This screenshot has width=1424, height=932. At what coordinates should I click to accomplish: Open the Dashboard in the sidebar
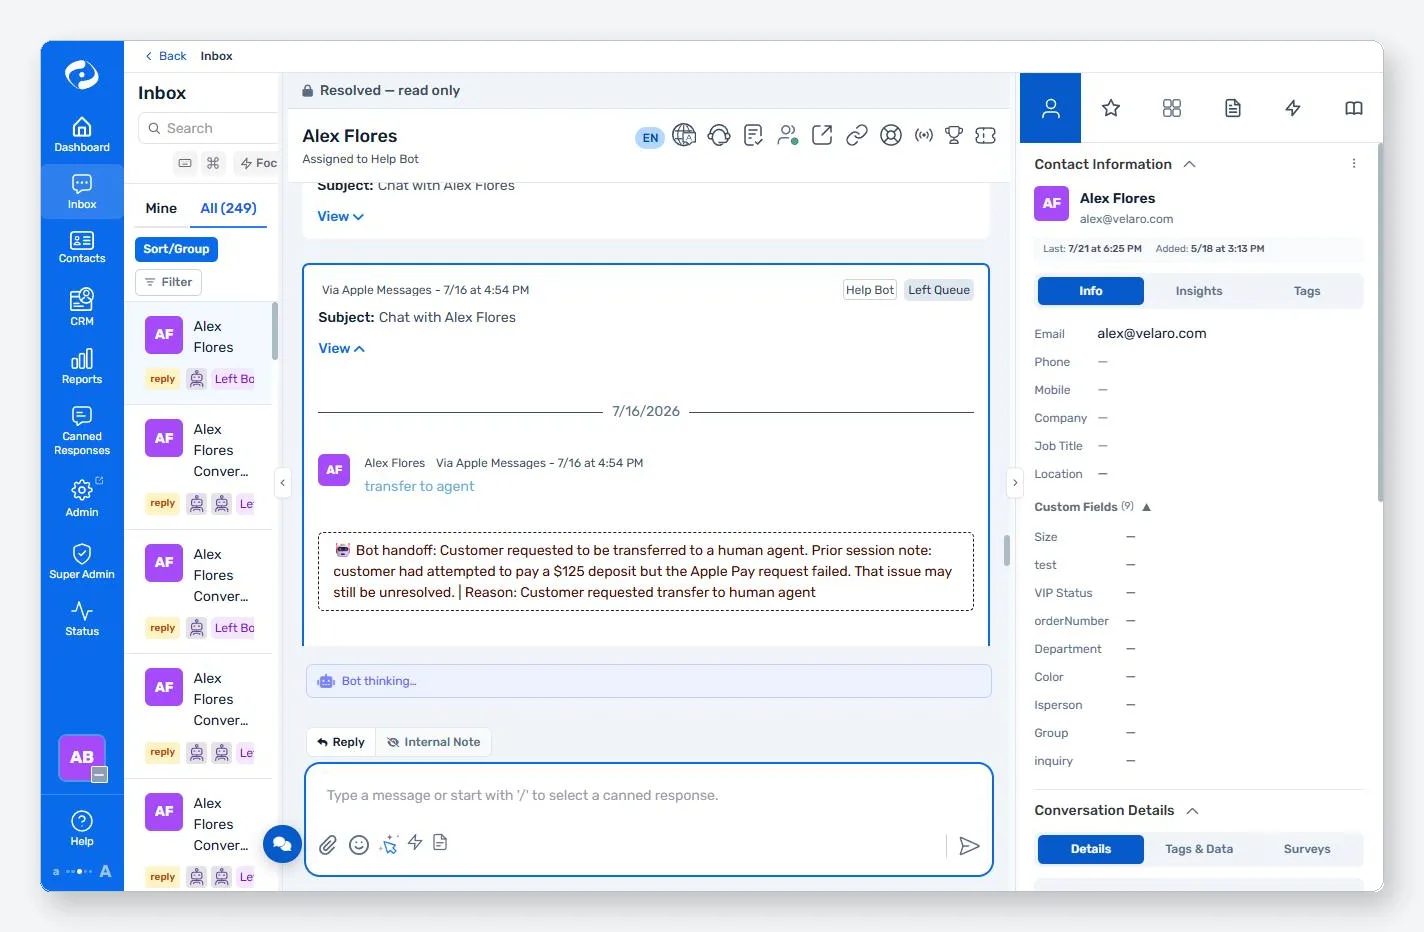click(x=82, y=135)
